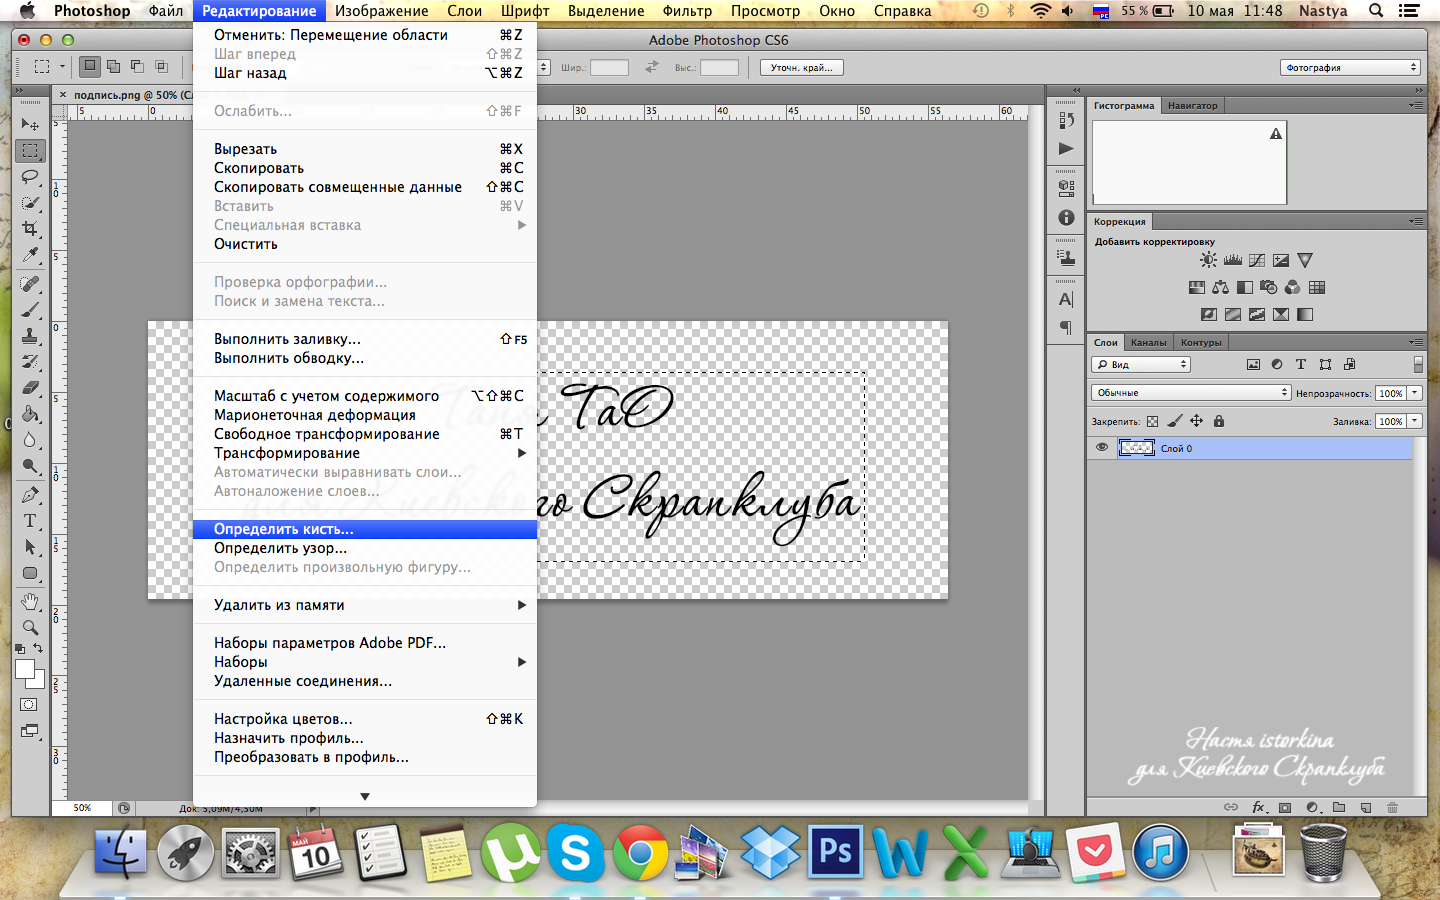Click the Уточн. край button
Image resolution: width=1440 pixels, height=900 pixels.
[802, 68]
